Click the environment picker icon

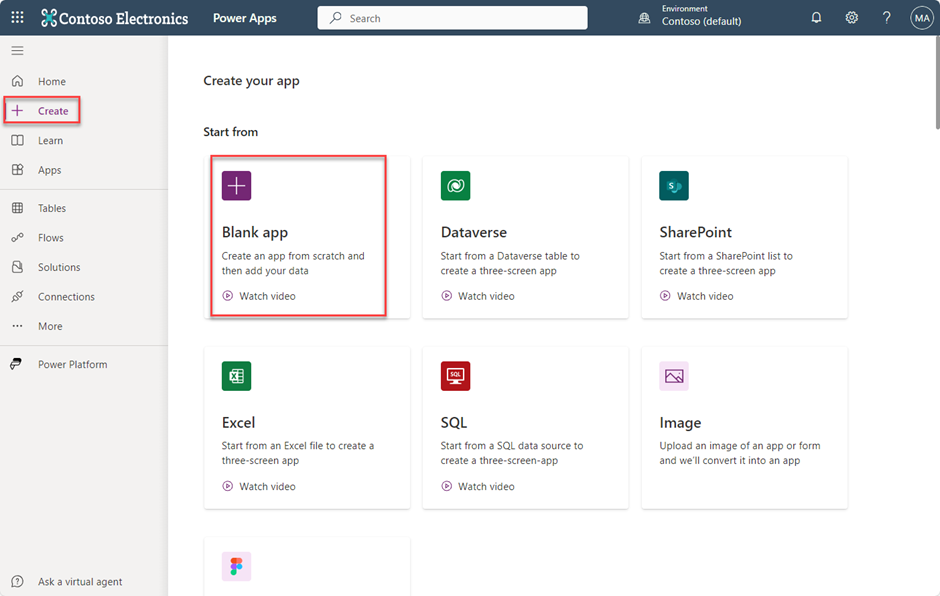tap(644, 18)
